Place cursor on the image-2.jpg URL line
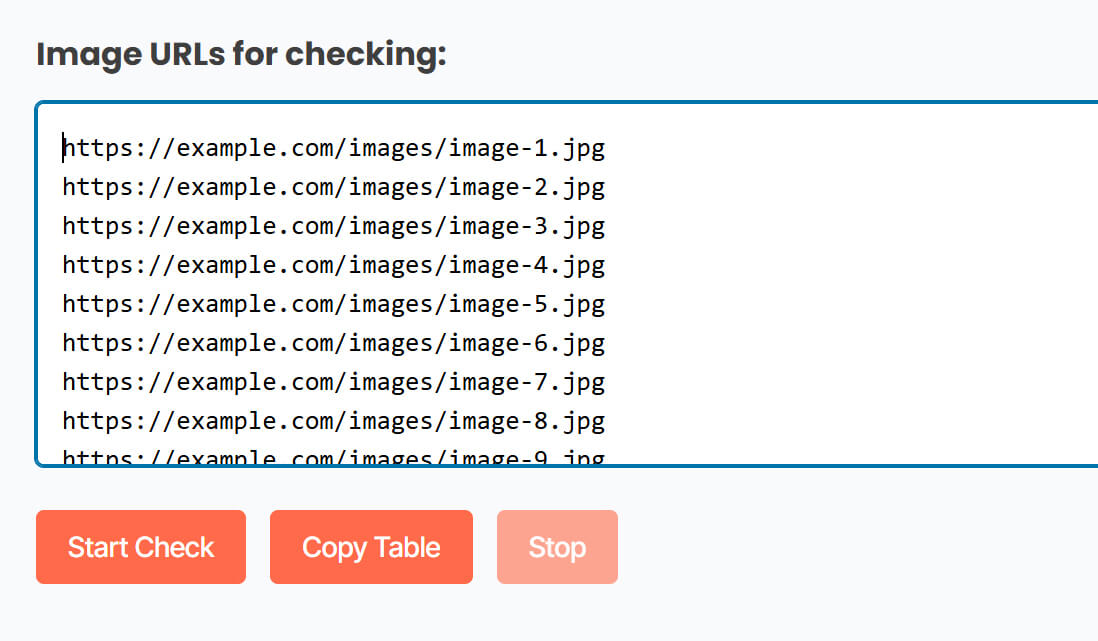1098x641 pixels. coord(333,186)
